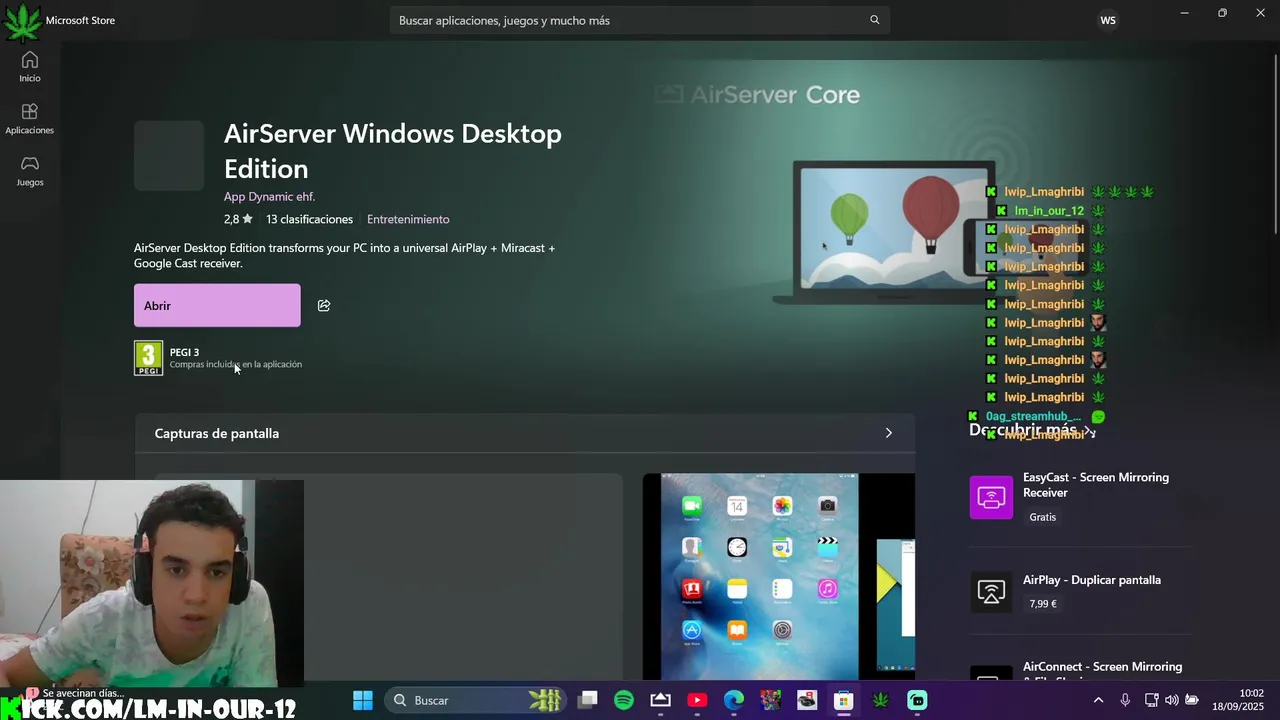Viewport: 1280px width, 720px height.
Task: Open the Juegos section in sidebar
Action: [30, 170]
